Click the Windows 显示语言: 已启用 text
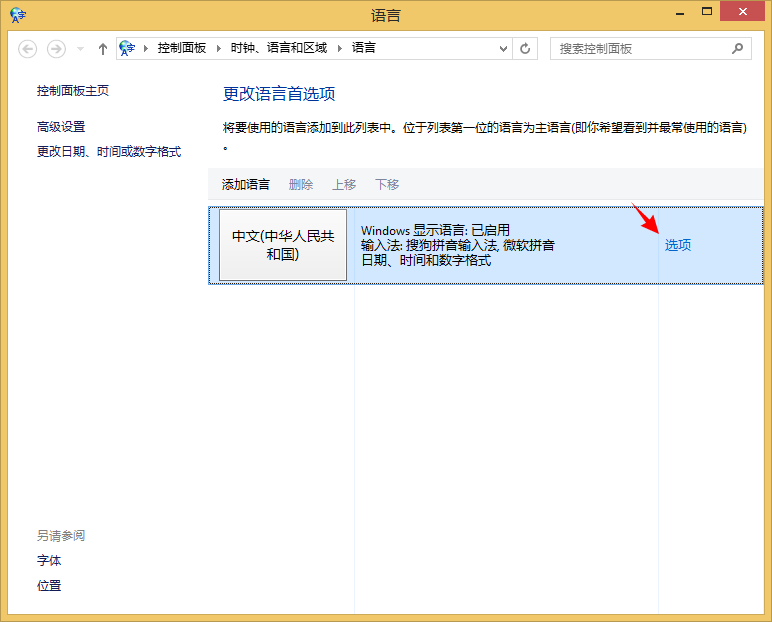772x622 pixels. coord(435,230)
